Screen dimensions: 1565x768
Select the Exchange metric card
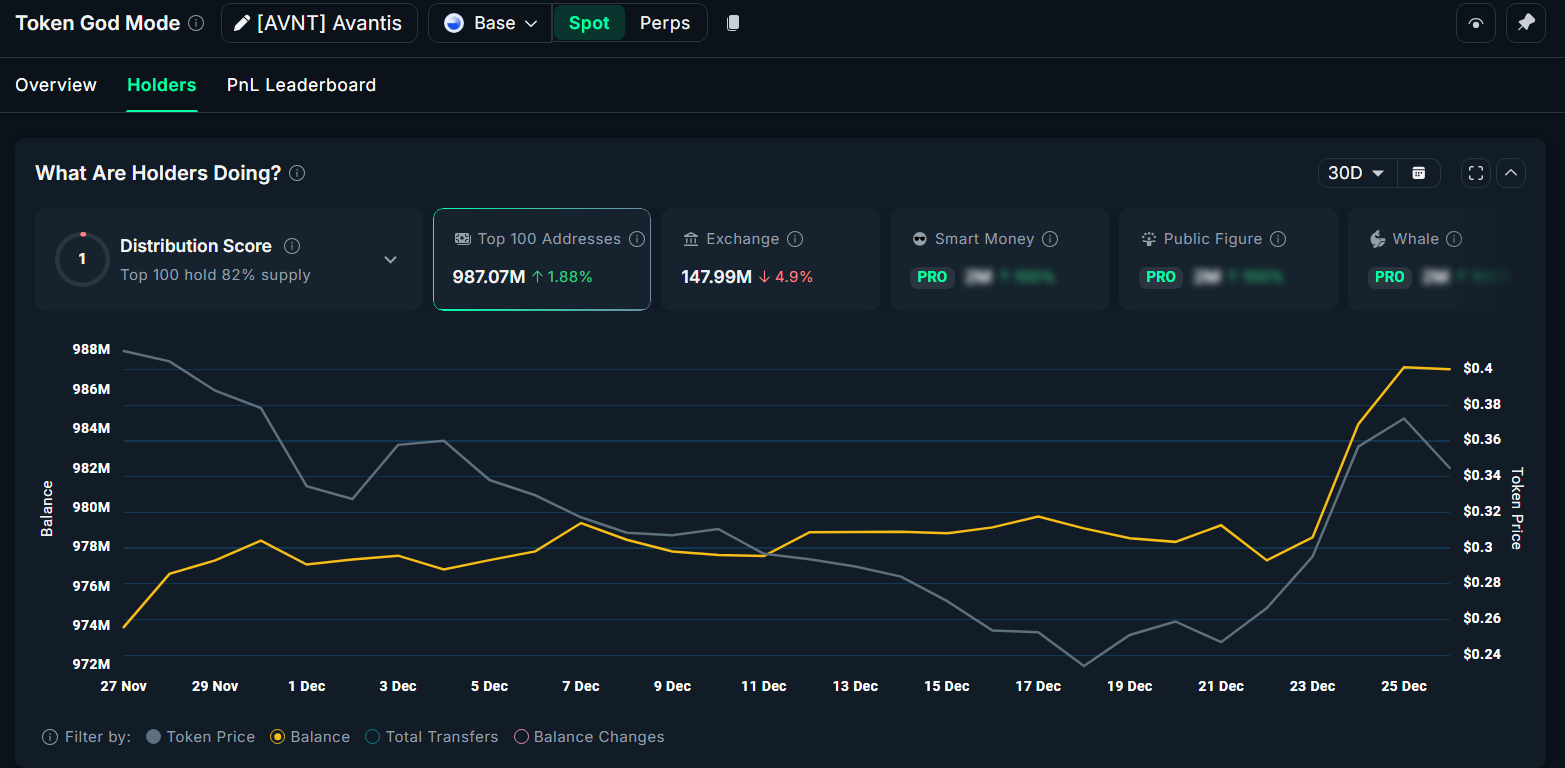pyautogui.click(x=770, y=260)
